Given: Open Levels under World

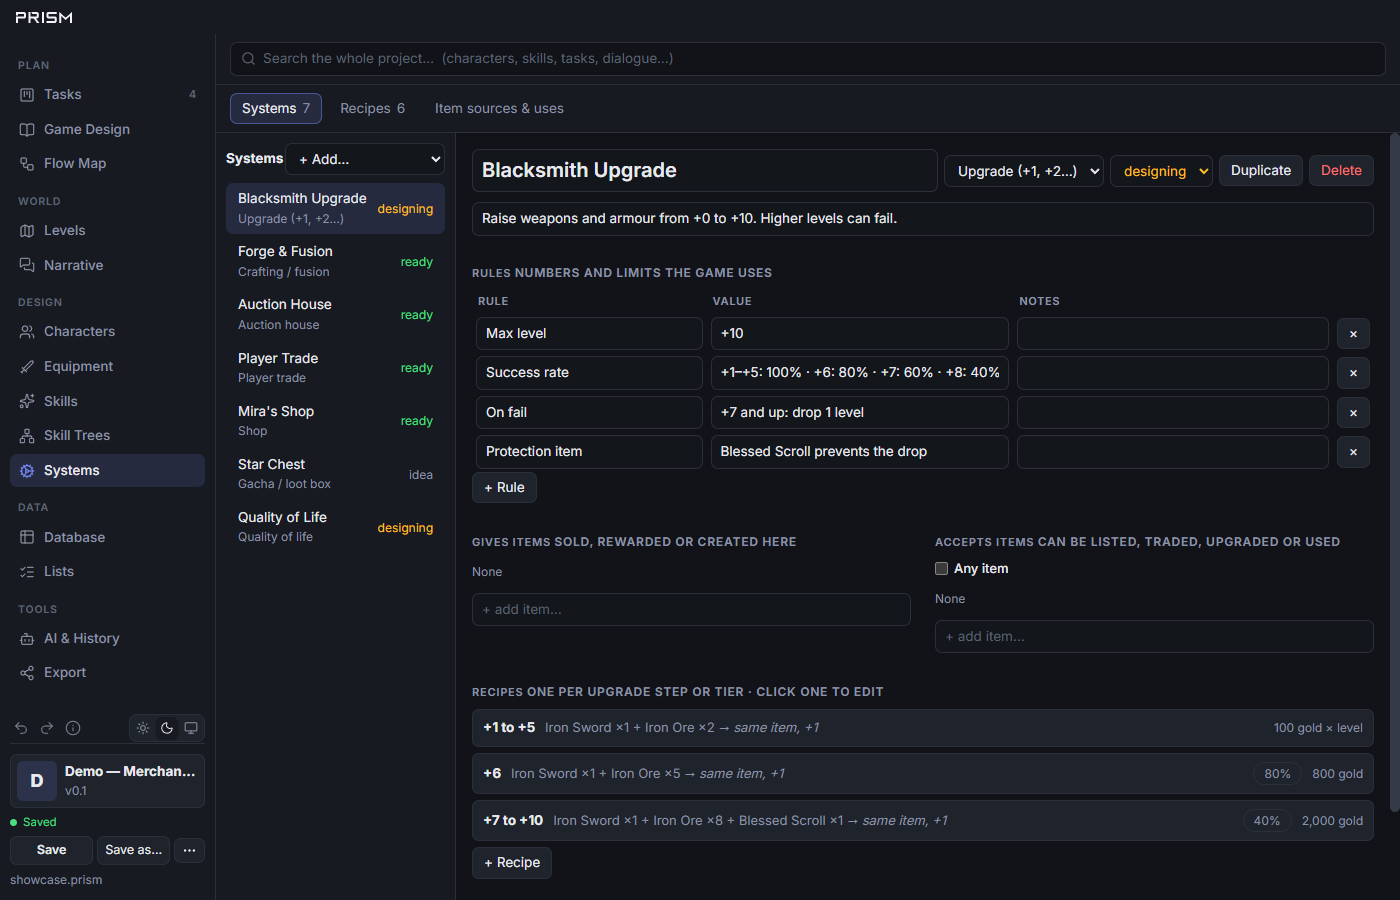Looking at the screenshot, I should pyautogui.click(x=107, y=230).
